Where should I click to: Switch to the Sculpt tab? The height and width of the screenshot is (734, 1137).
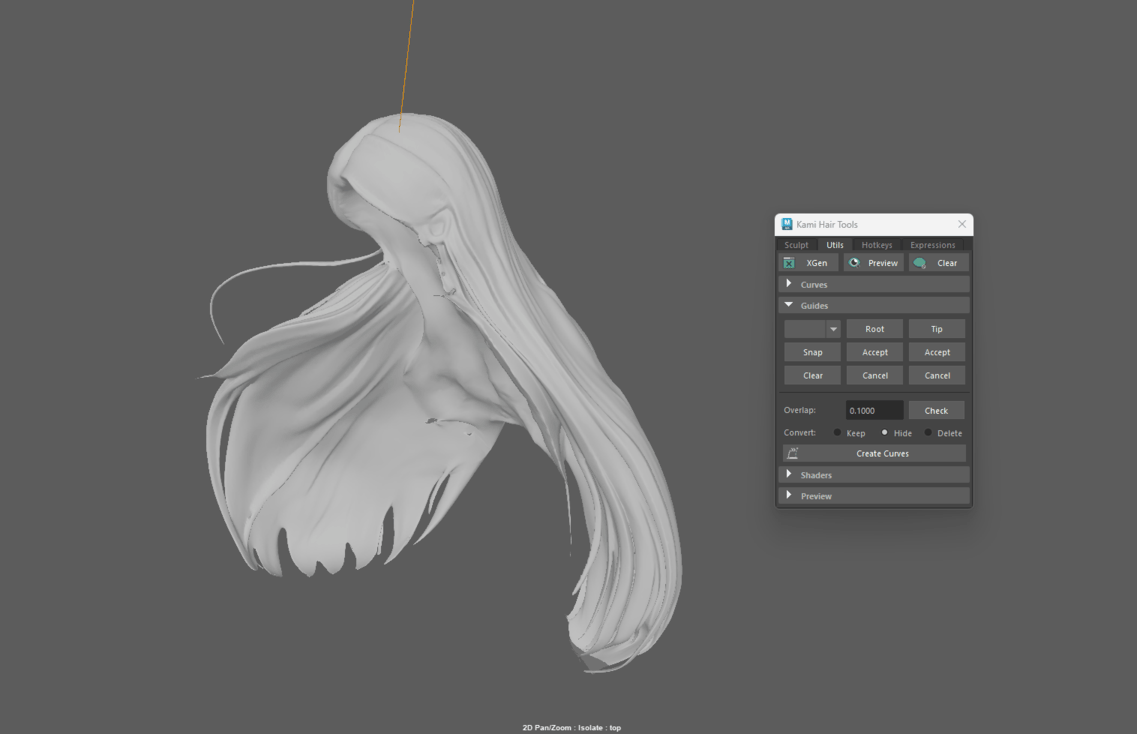(x=796, y=245)
